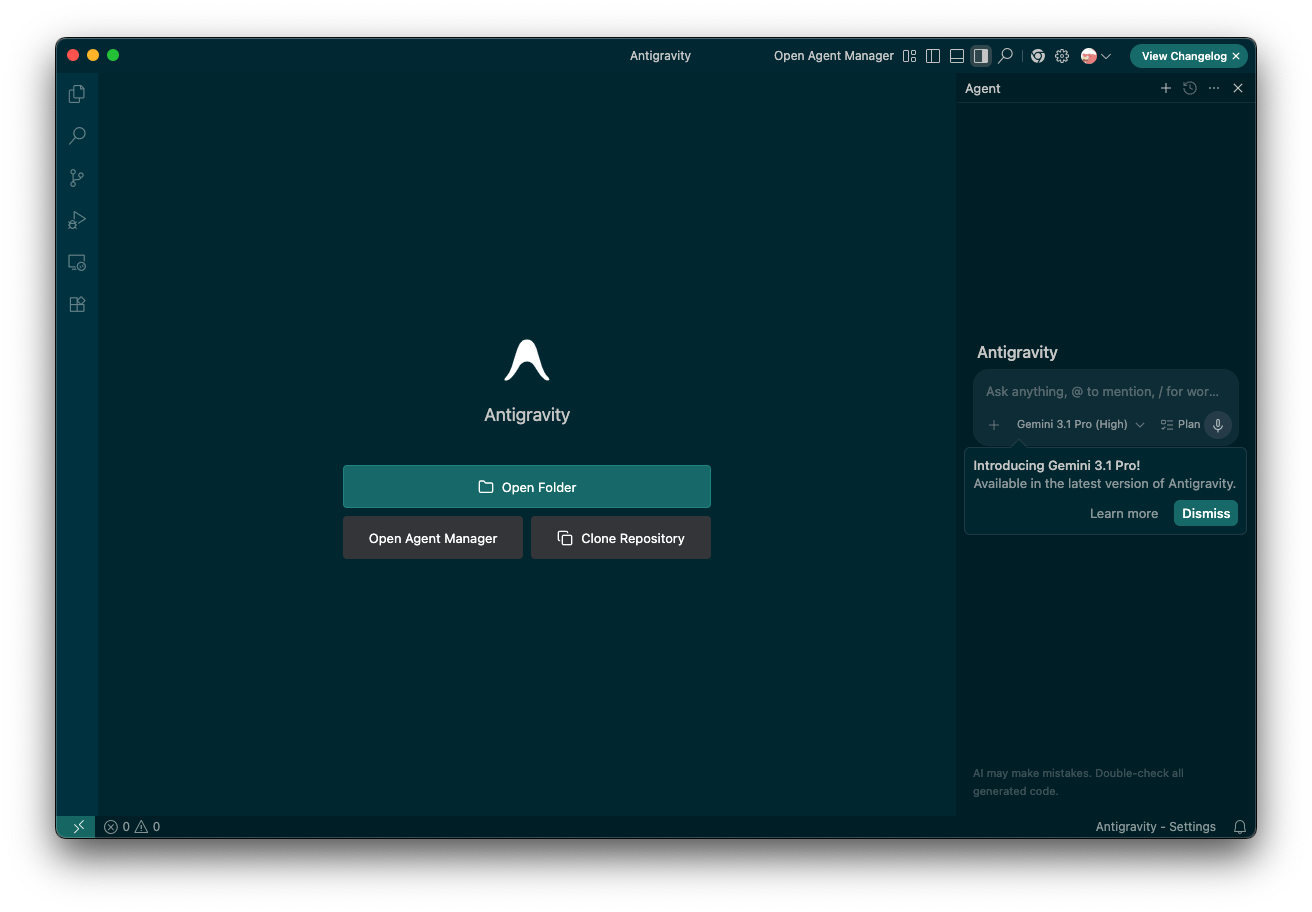Click the remote window indicator in the status bar
Viewport: 1312px width, 912px height.
point(76,827)
